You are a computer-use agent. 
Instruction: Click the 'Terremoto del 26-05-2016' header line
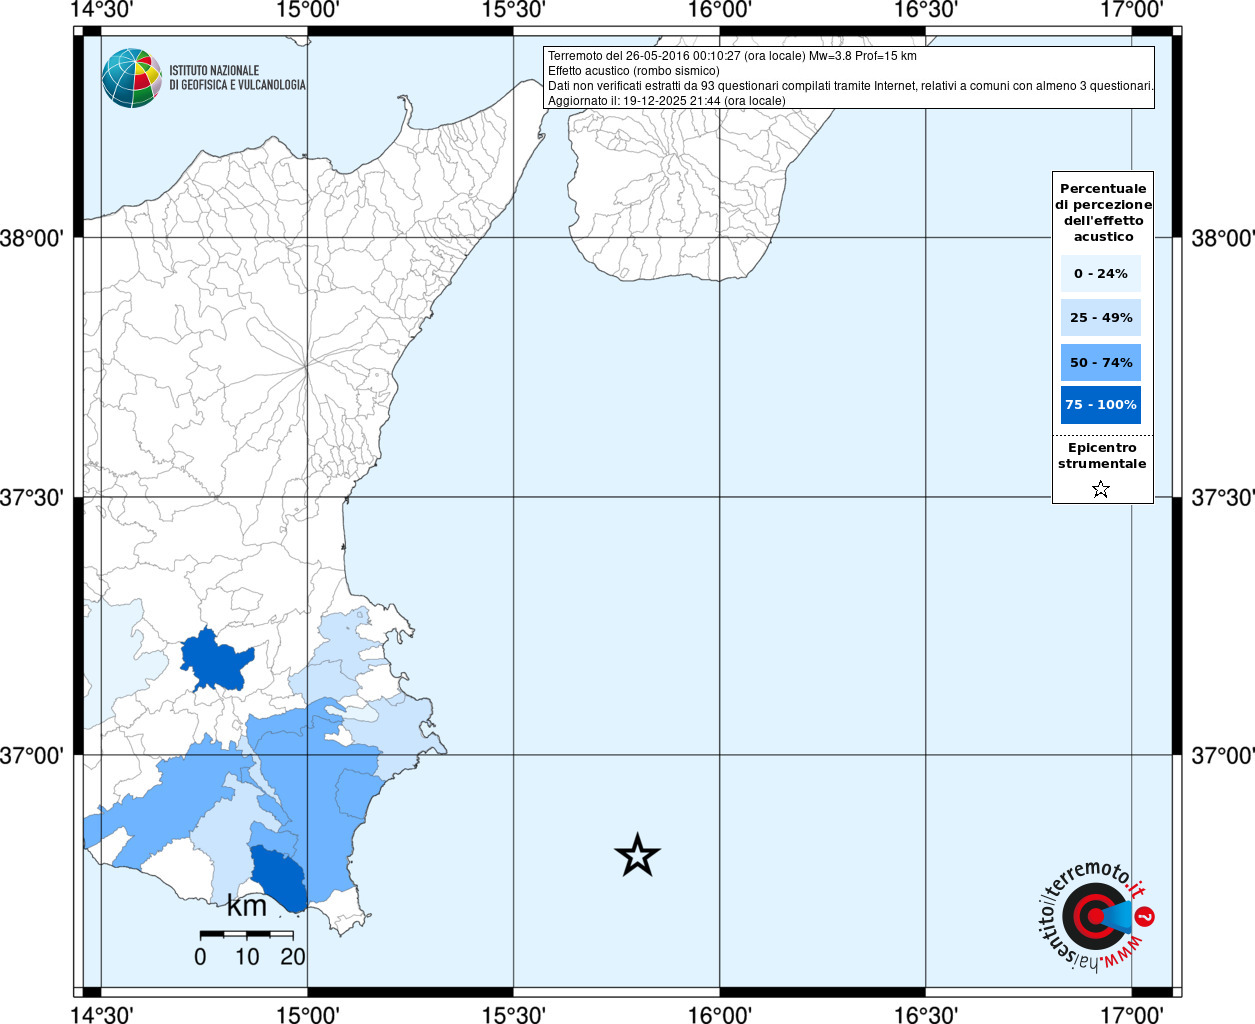732,56
